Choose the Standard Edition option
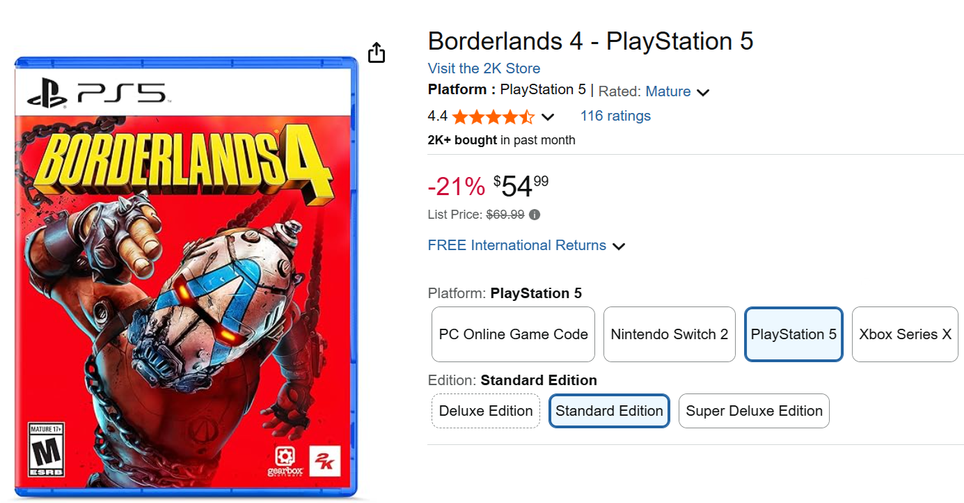 coord(609,411)
